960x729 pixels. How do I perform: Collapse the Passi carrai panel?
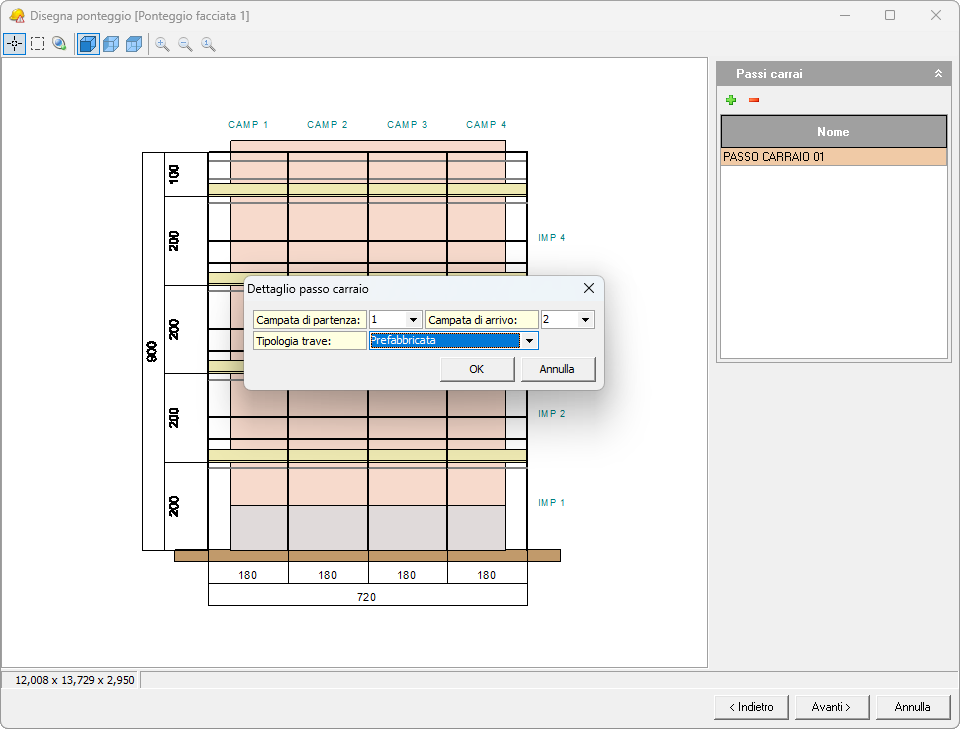tap(938, 74)
